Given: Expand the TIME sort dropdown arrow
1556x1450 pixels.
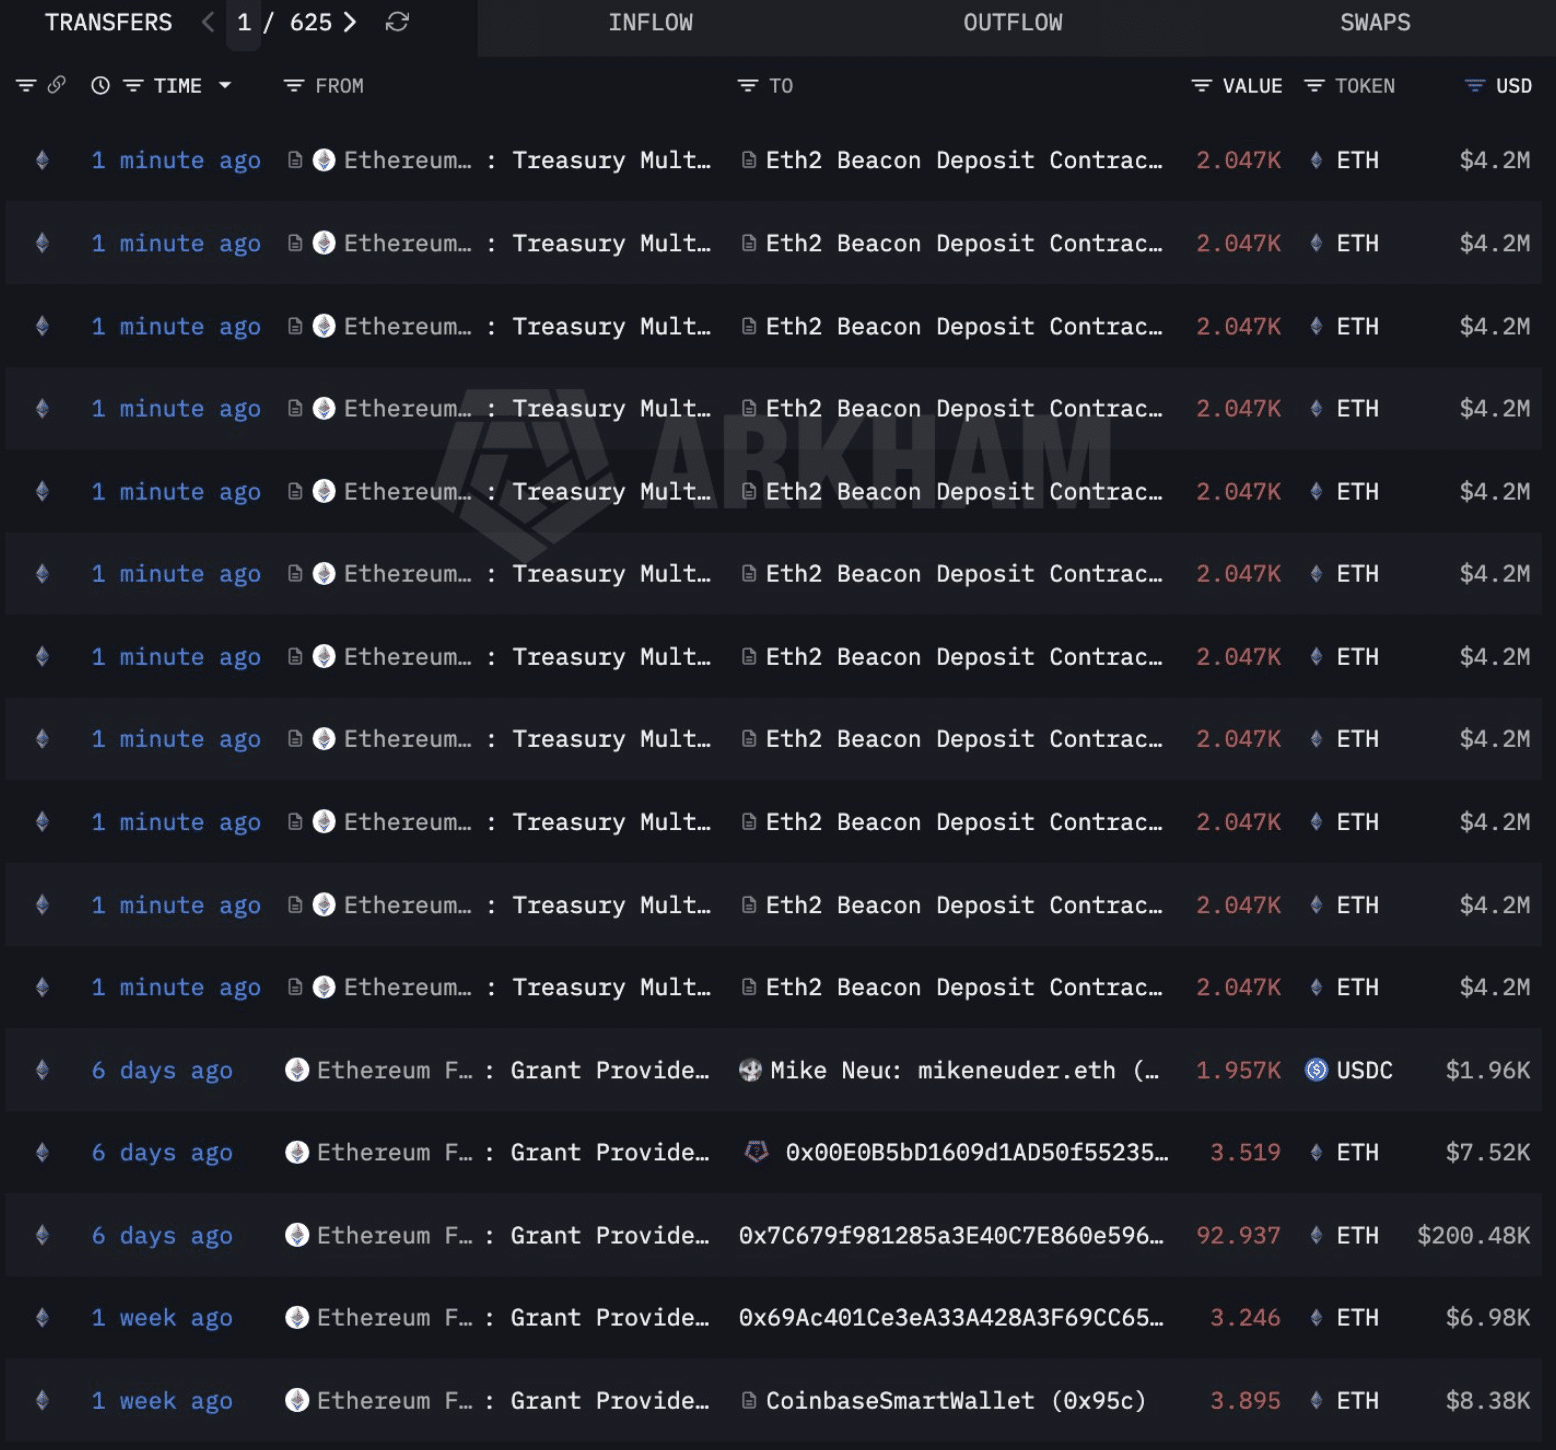Looking at the screenshot, I should (x=225, y=86).
